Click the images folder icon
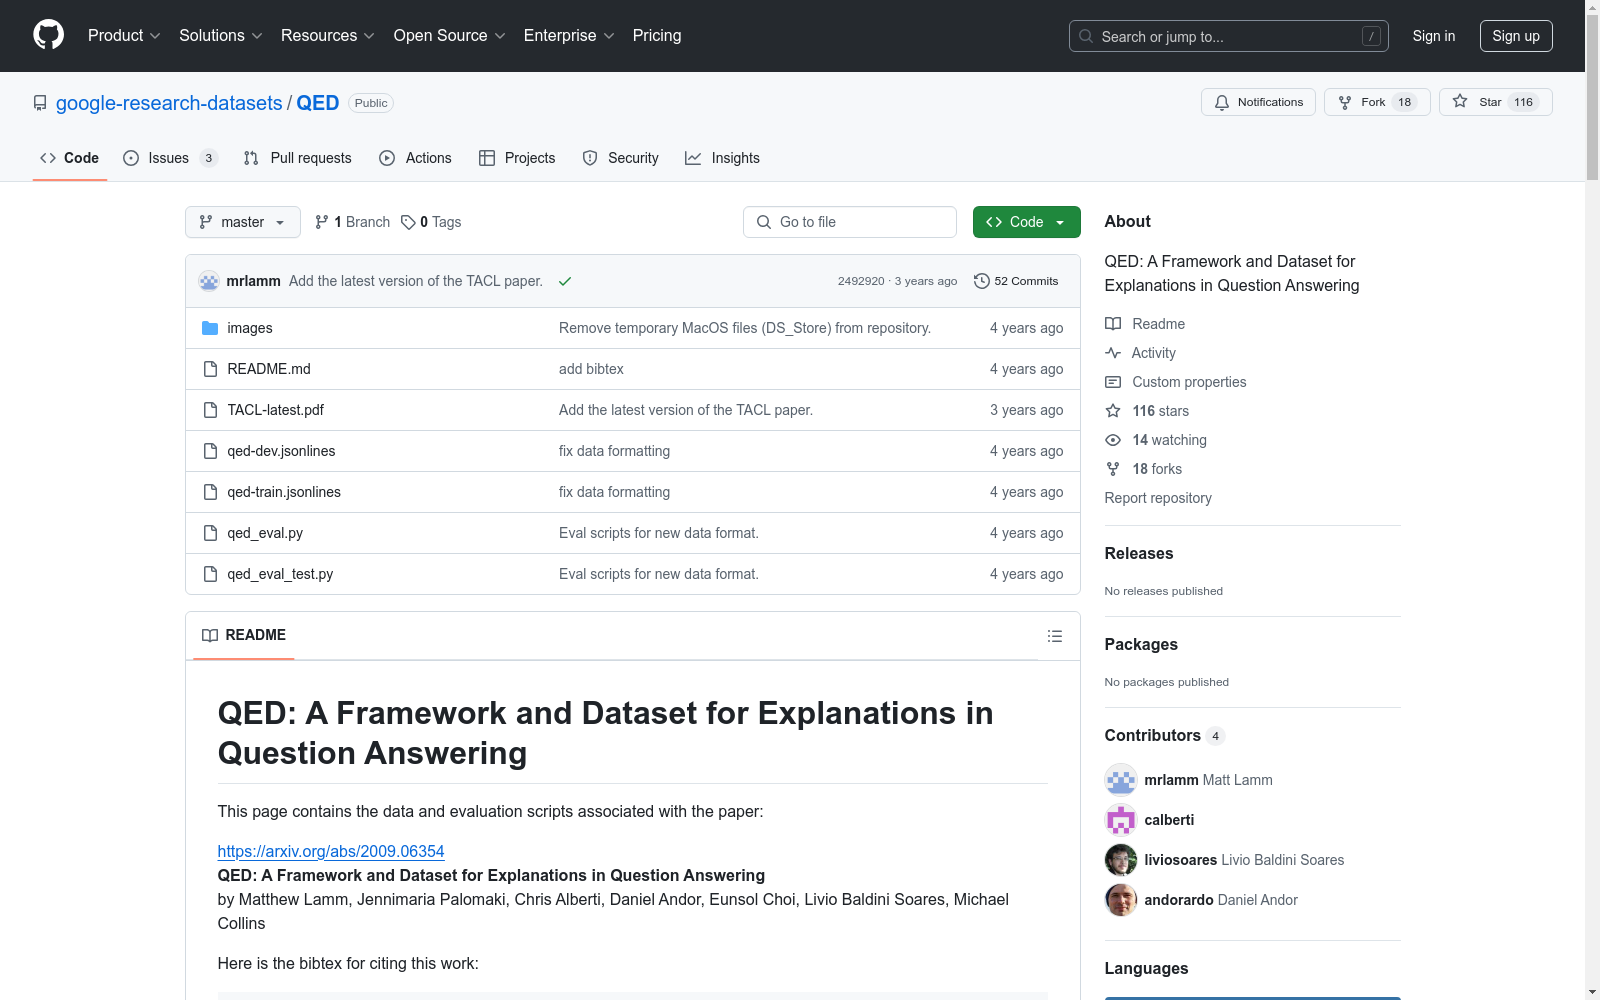This screenshot has width=1600, height=1000. click(x=210, y=328)
